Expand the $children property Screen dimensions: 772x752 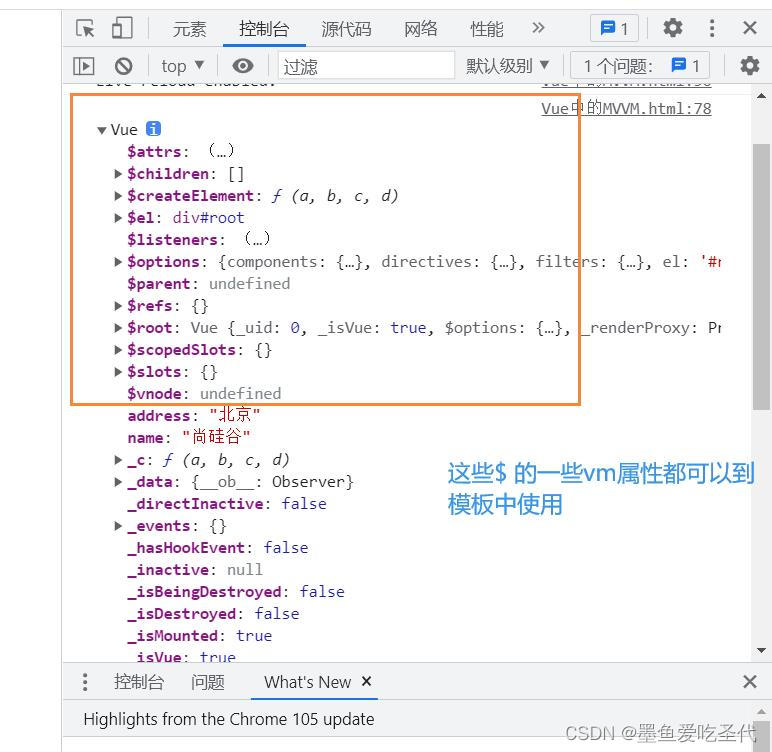pos(118,173)
